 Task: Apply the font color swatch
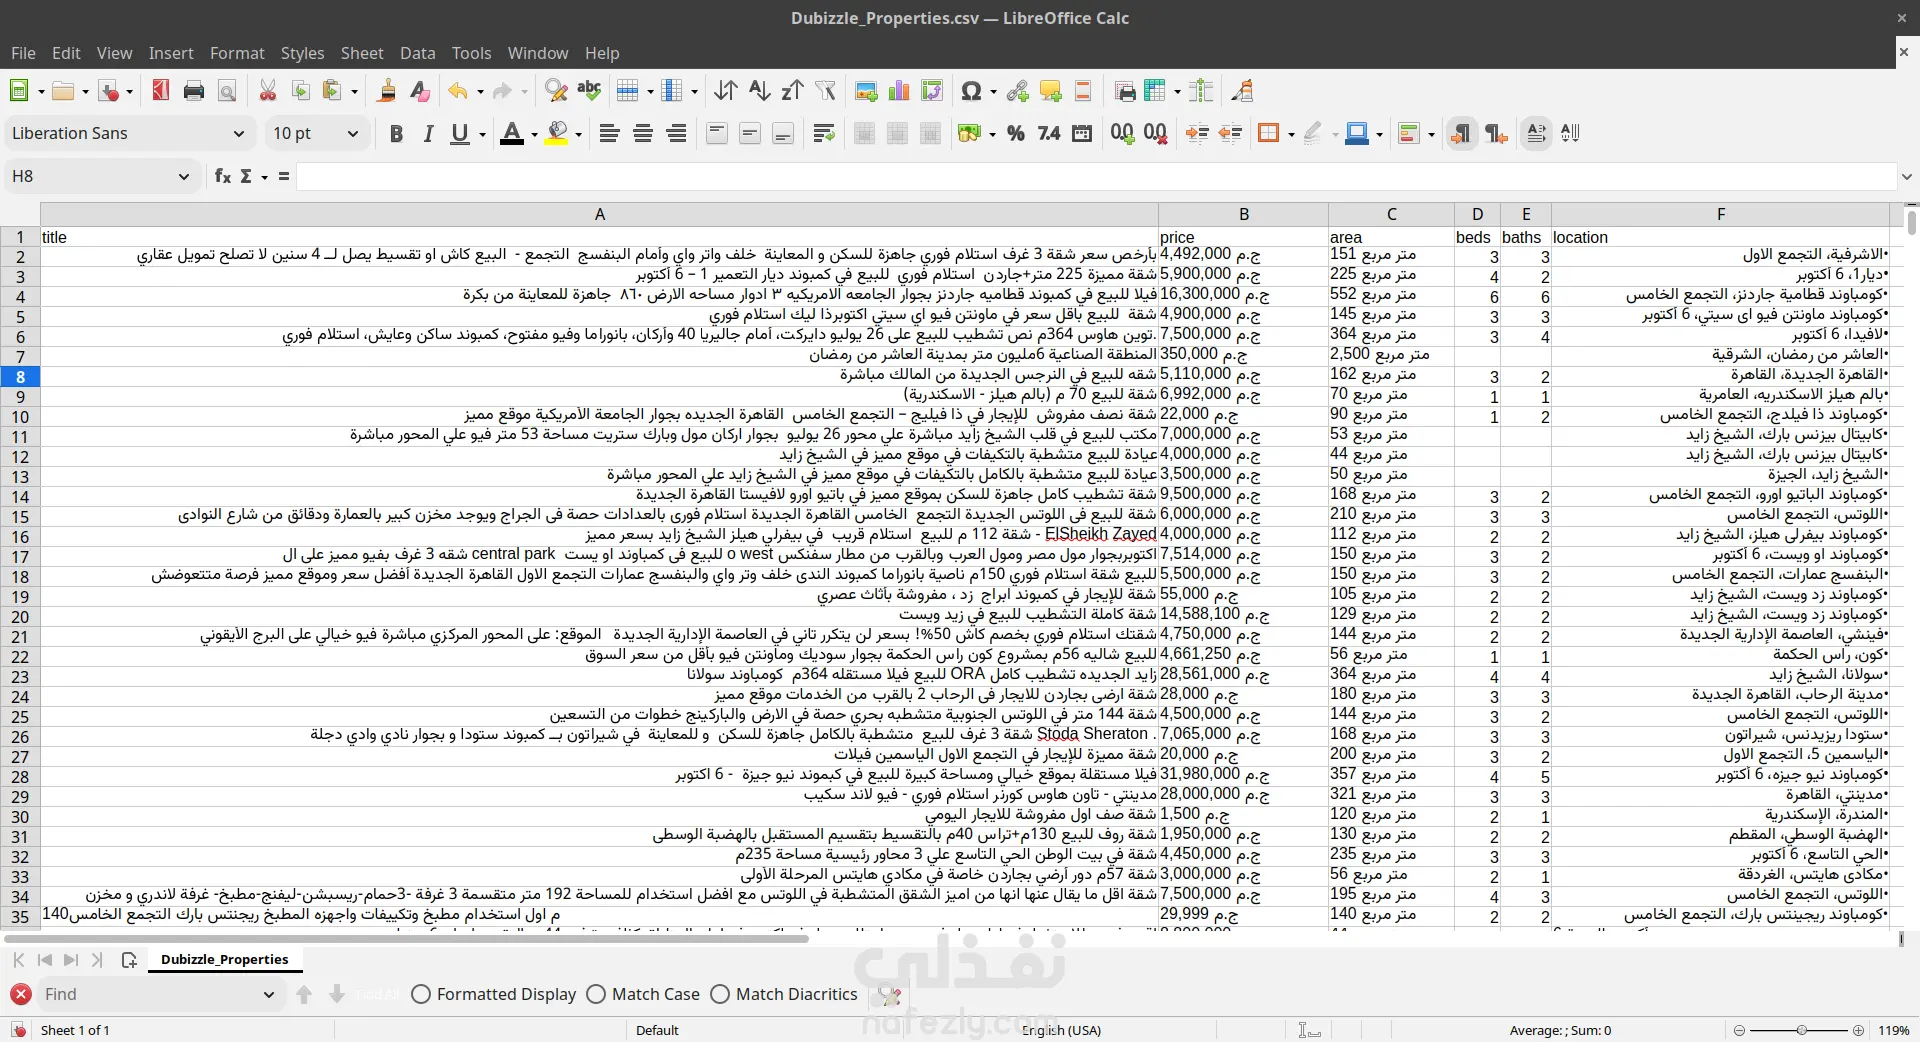(x=511, y=133)
